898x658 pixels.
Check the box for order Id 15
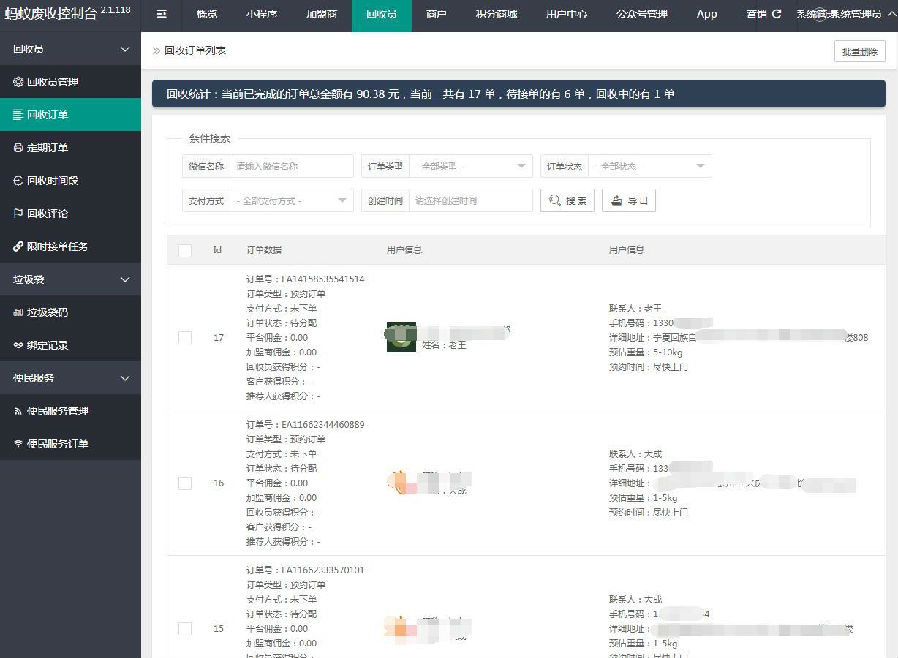[x=184, y=628]
